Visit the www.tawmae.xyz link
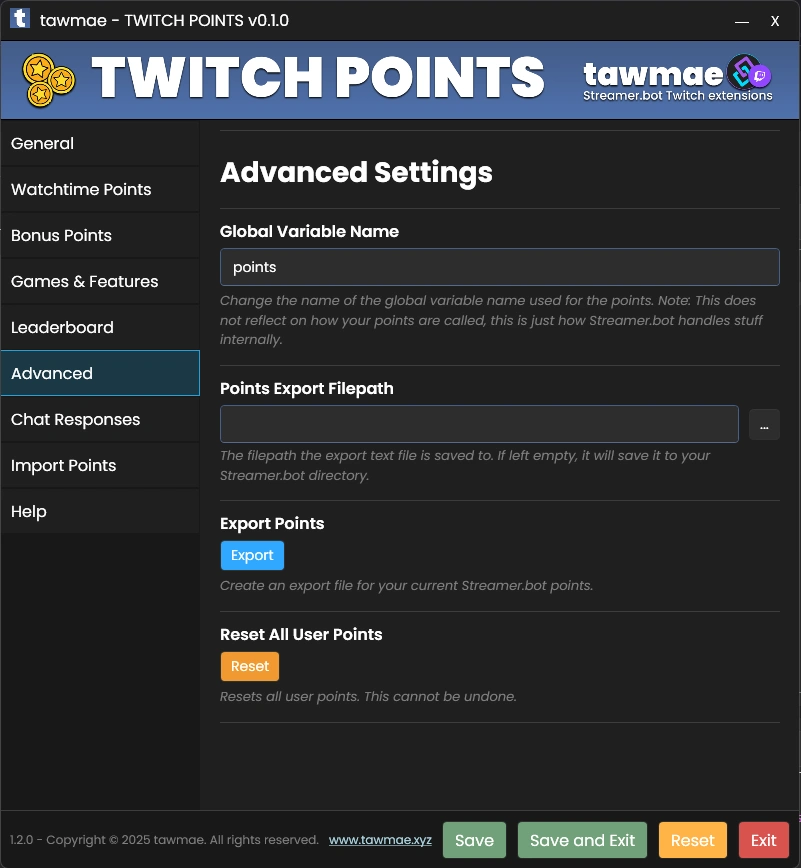Screen dimensions: 801x868 (x=380, y=840)
